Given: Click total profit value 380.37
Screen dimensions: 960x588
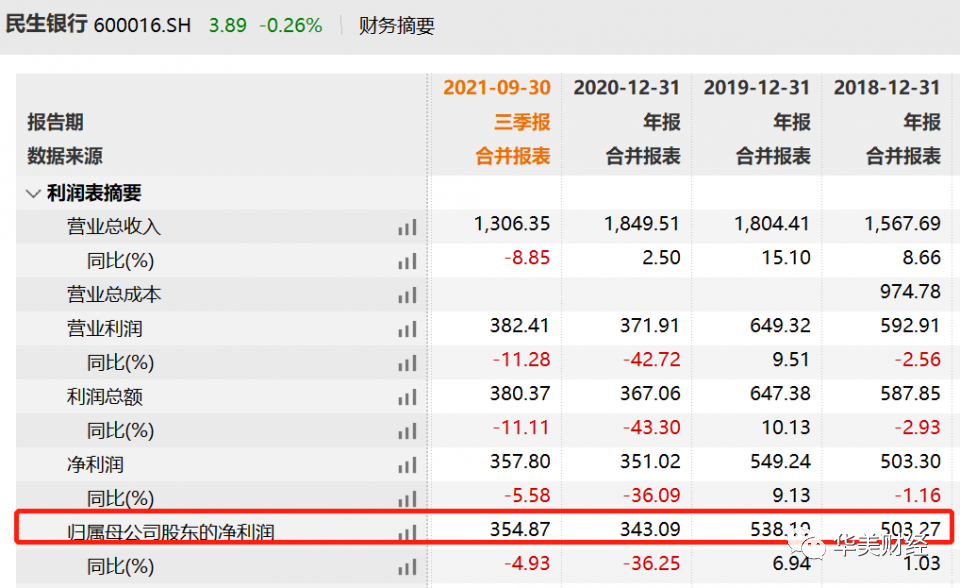Looking at the screenshot, I should [519, 393].
